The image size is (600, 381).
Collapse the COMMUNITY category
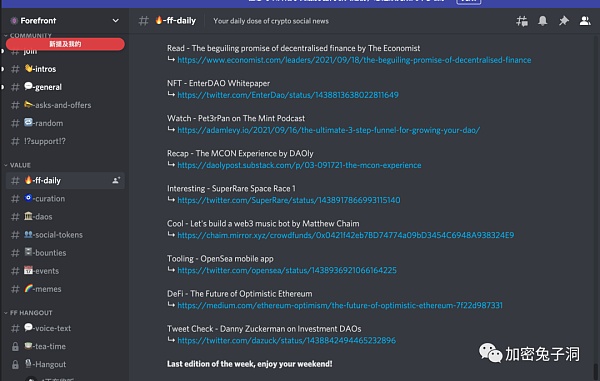(28, 35)
